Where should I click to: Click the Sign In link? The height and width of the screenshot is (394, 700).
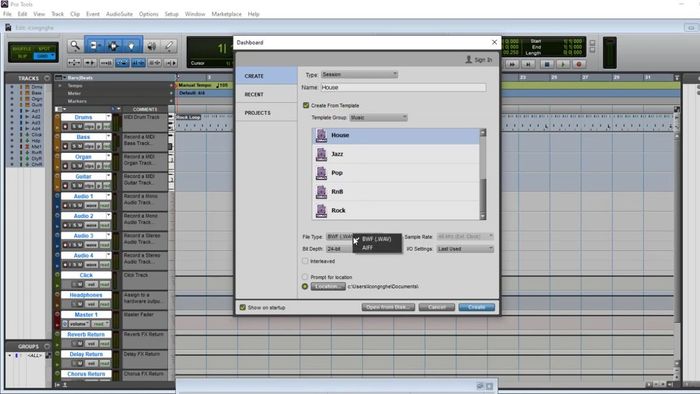click(x=483, y=59)
